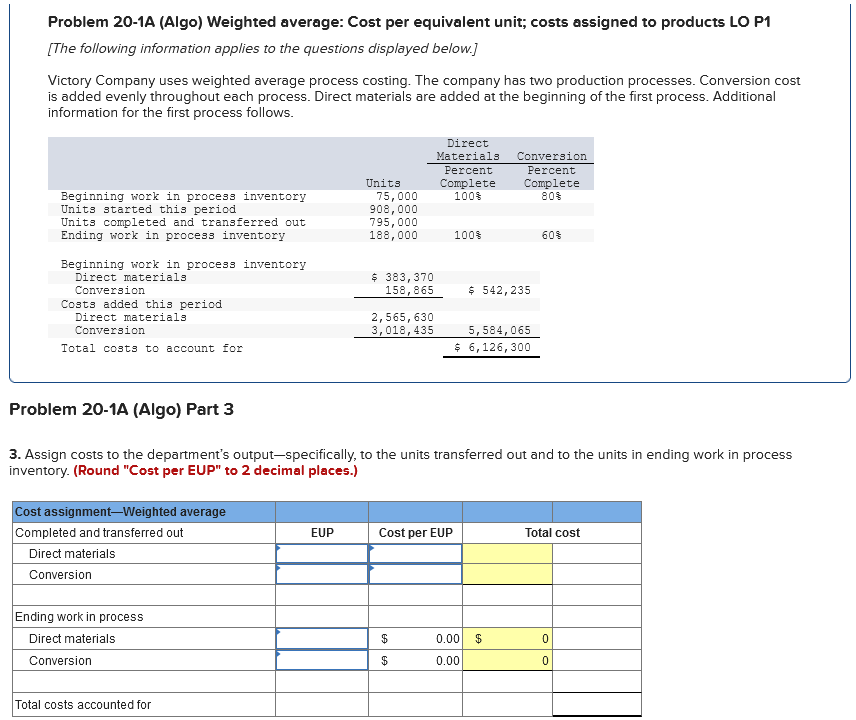Select the Ending work in process Conversion EUP cell
Viewport: 856px width, 720px height.
320,660
